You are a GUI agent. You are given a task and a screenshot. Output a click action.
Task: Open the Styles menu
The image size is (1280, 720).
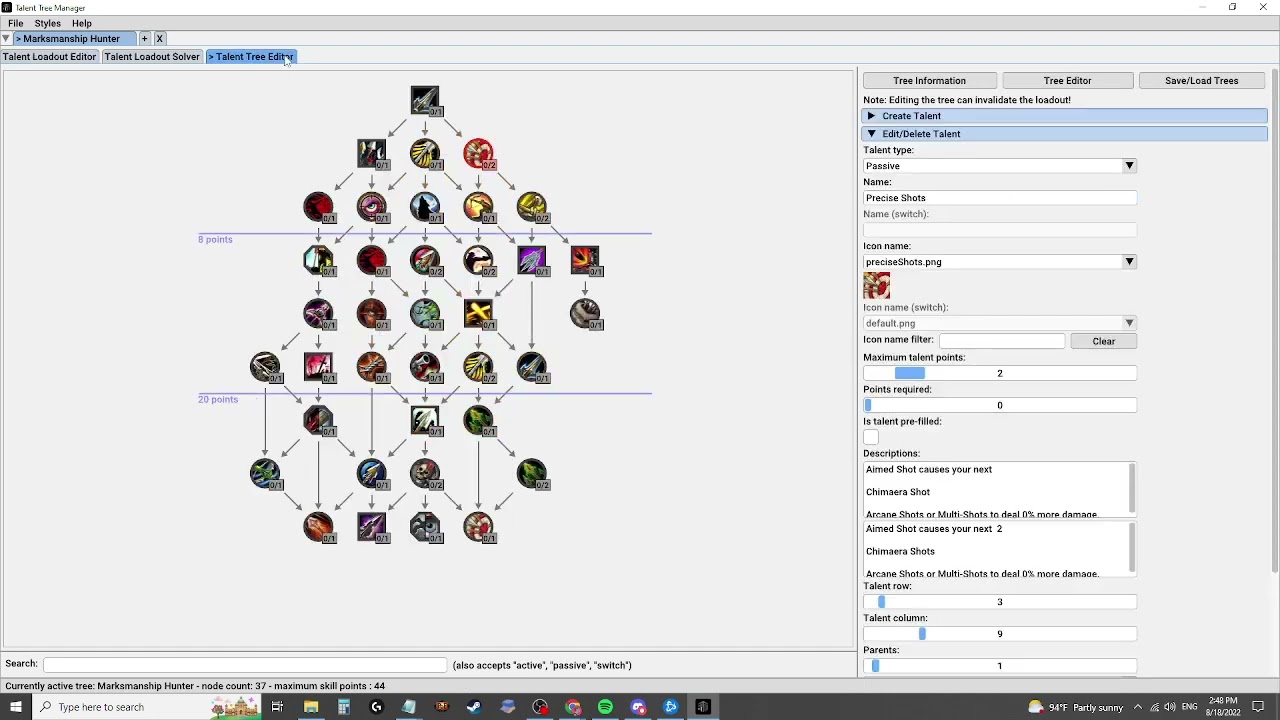tap(48, 23)
